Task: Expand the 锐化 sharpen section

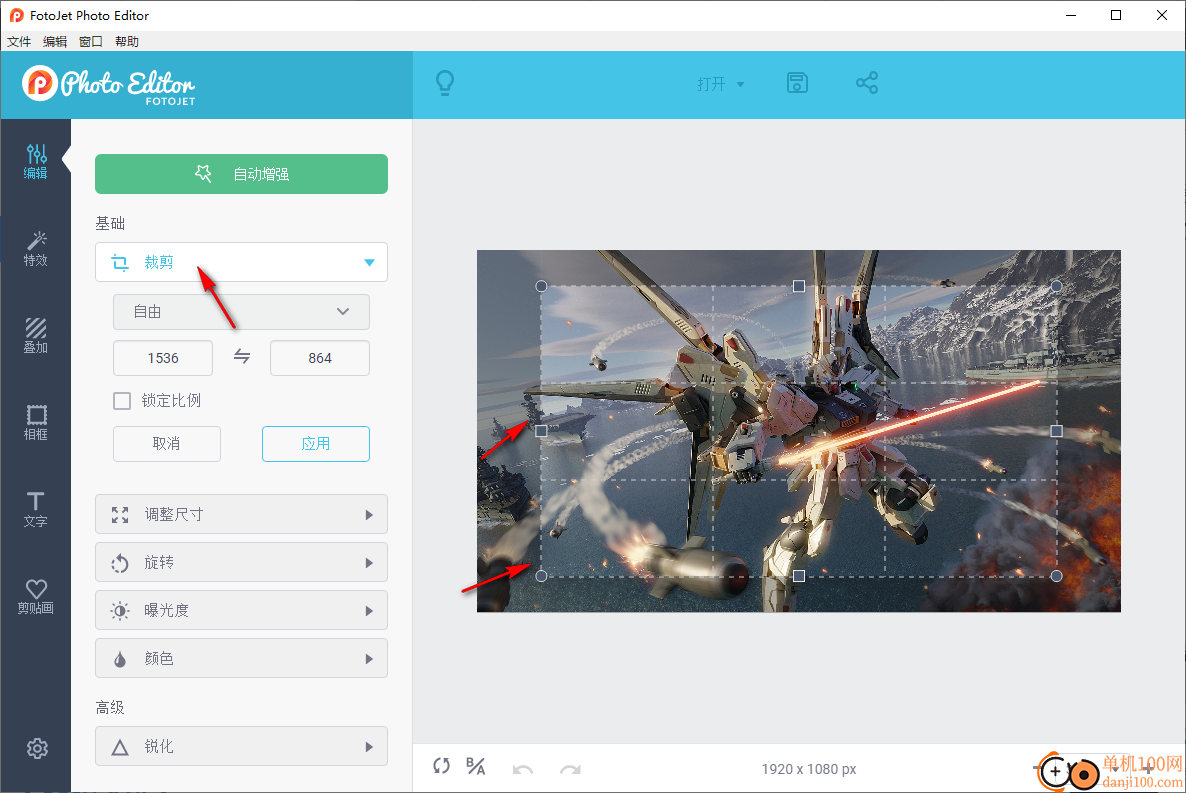Action: pyautogui.click(x=241, y=746)
